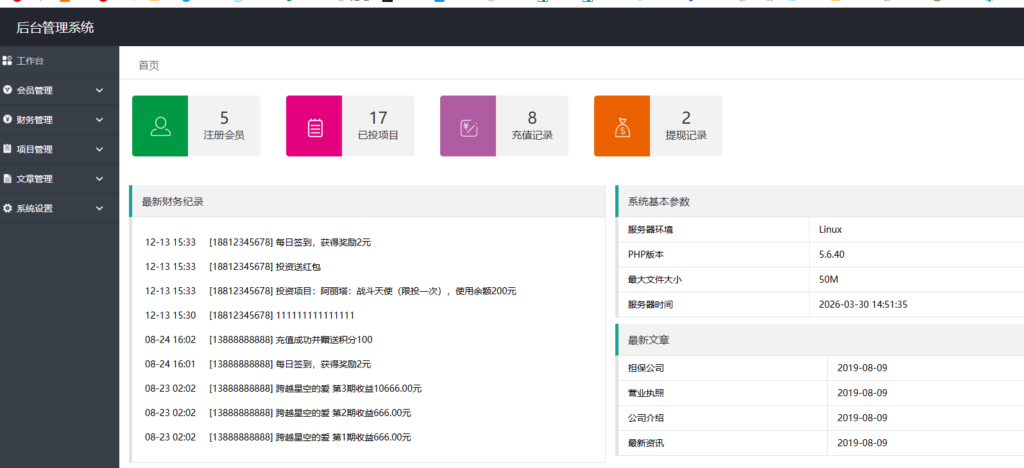Click the 财务管理 sidebar icon

(x=7, y=119)
